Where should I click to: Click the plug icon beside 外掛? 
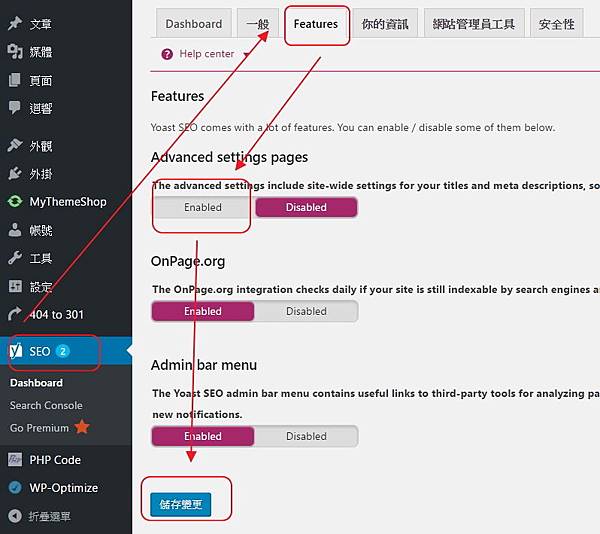tap(15, 174)
